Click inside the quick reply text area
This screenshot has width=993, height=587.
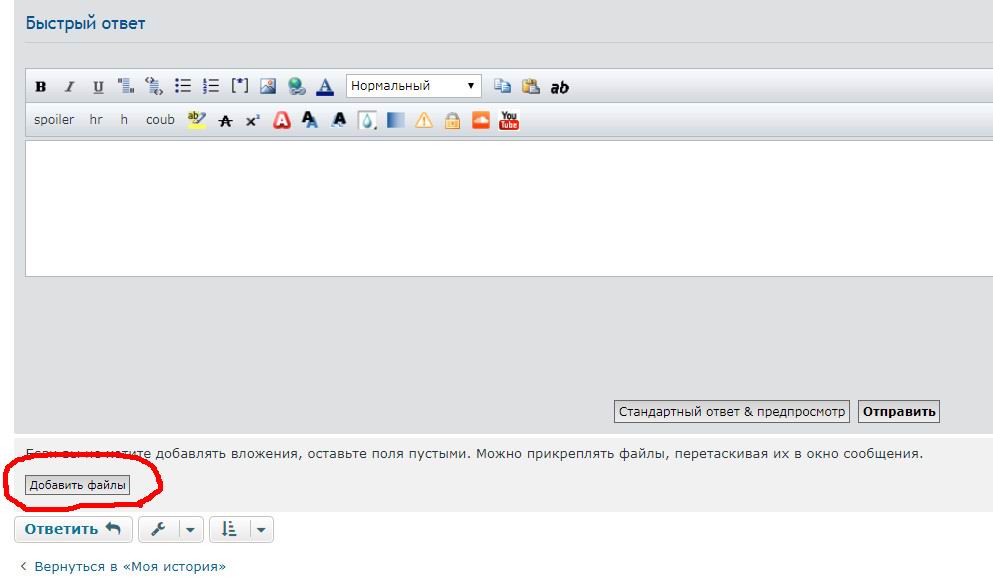tap(500, 208)
